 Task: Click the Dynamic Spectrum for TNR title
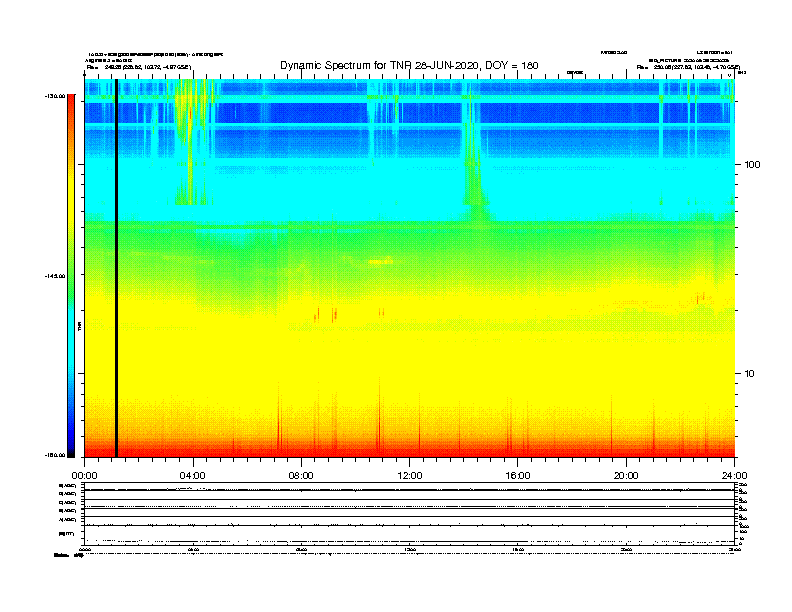pyautogui.click(x=409, y=65)
